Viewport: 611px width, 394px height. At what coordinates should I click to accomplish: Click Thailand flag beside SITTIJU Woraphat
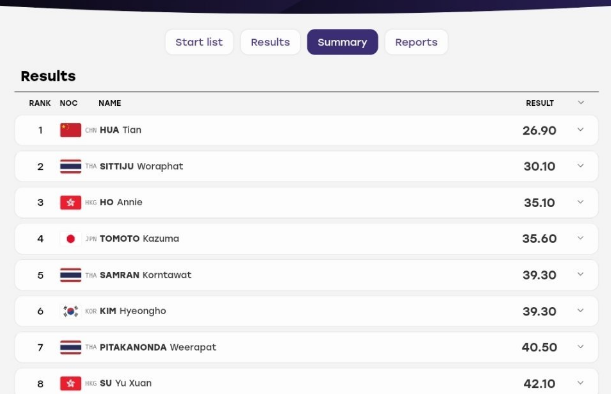coord(71,166)
